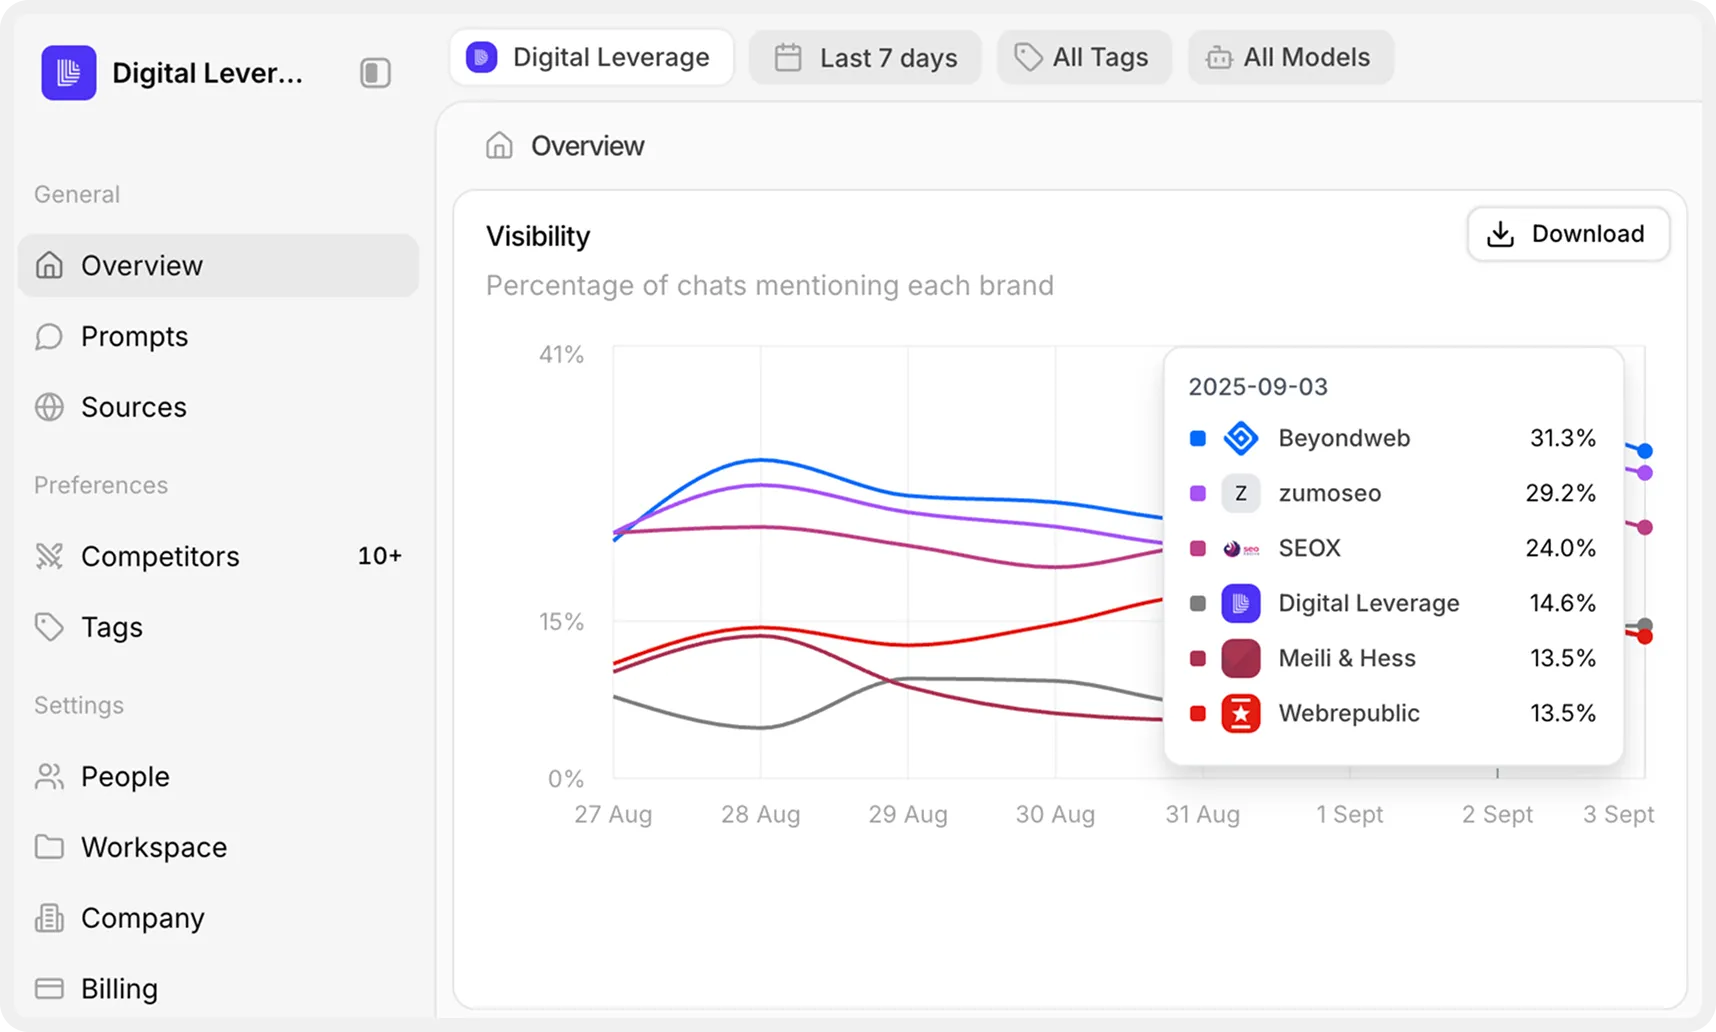The image size is (1716, 1032).
Task: Click the Beyondweb logo in the tooltip
Action: pos(1241,438)
